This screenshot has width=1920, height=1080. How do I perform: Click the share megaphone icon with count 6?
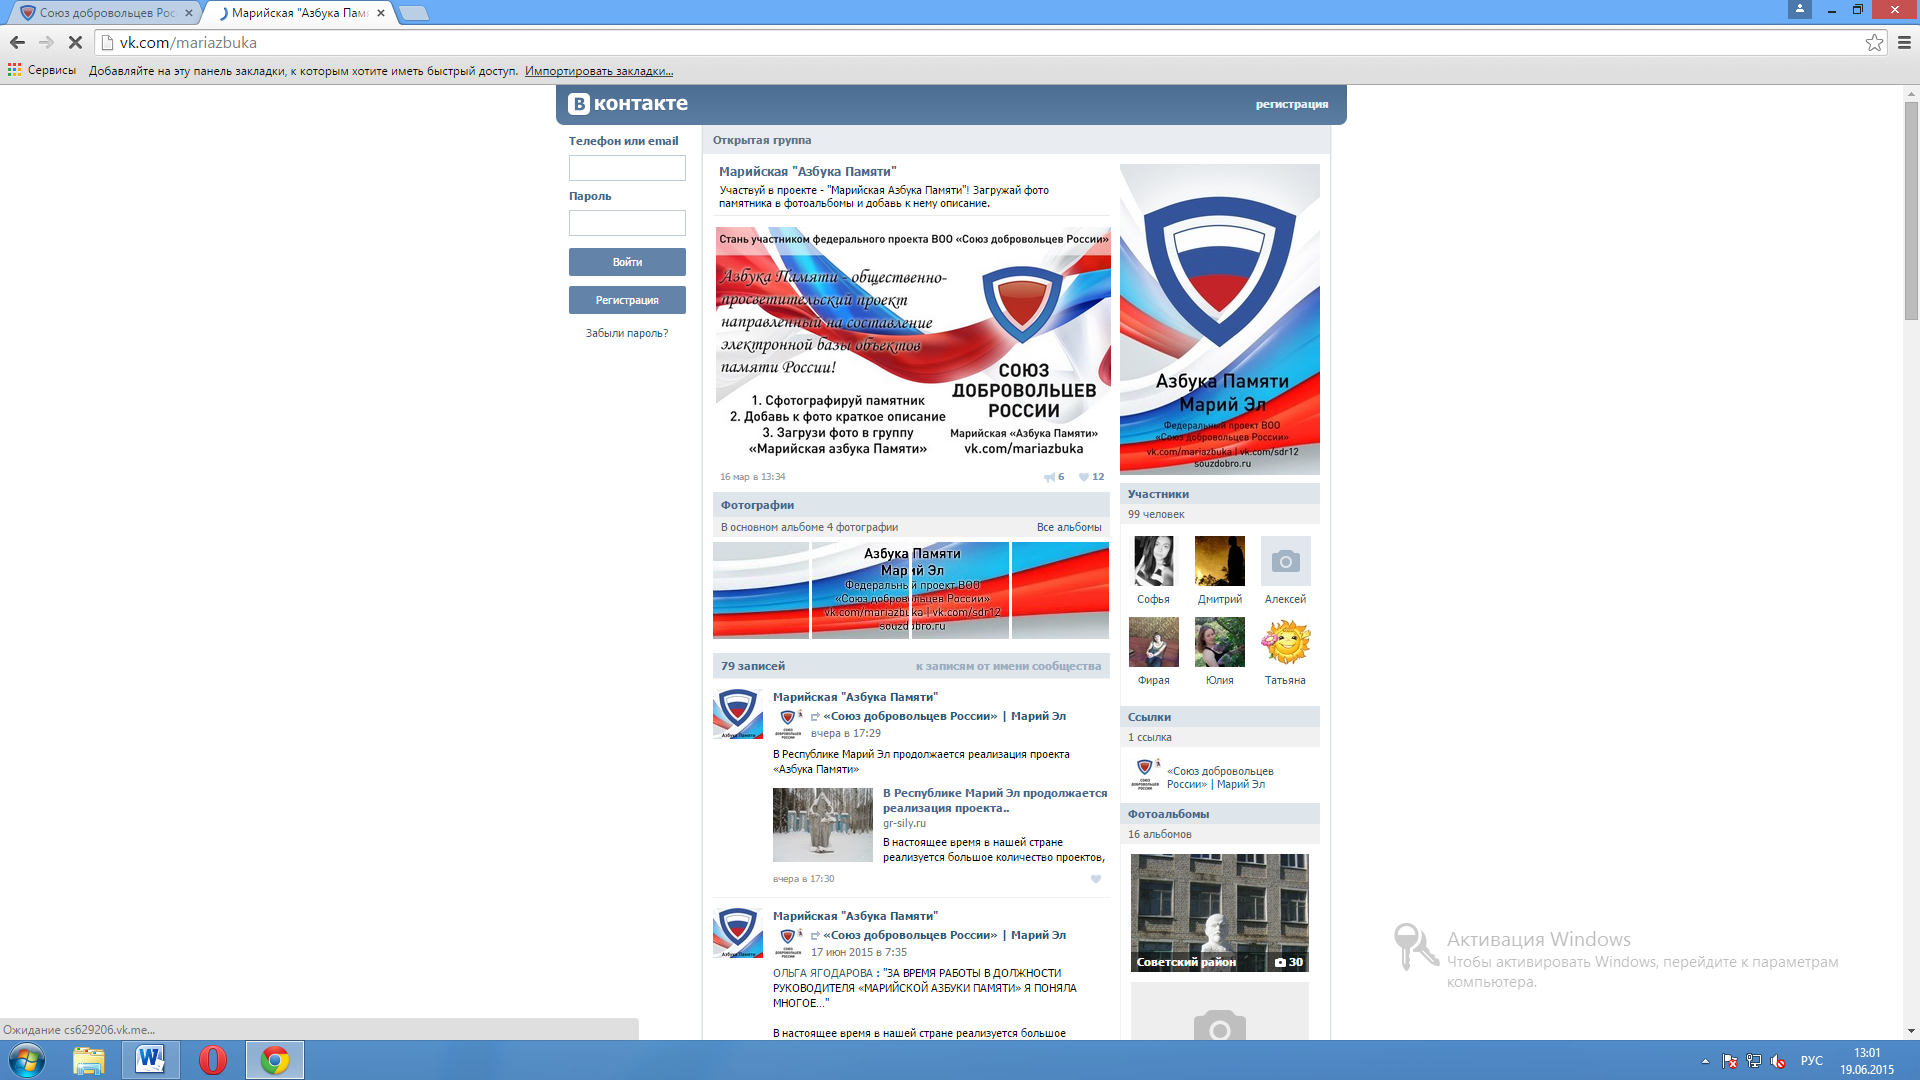click(1054, 477)
